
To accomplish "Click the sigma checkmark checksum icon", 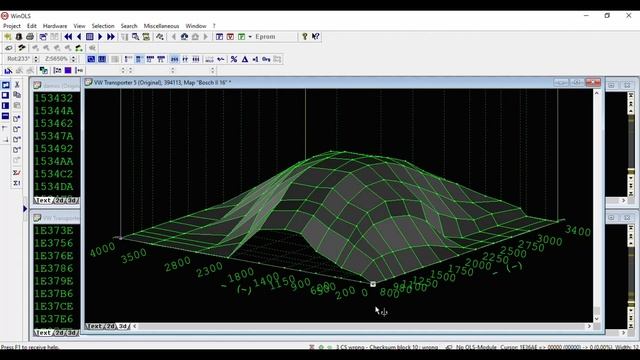I will [17, 173].
